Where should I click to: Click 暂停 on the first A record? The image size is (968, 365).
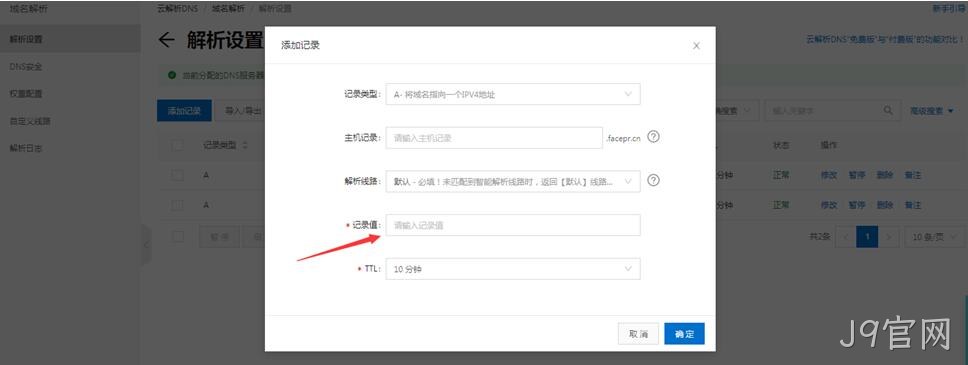[x=856, y=175]
